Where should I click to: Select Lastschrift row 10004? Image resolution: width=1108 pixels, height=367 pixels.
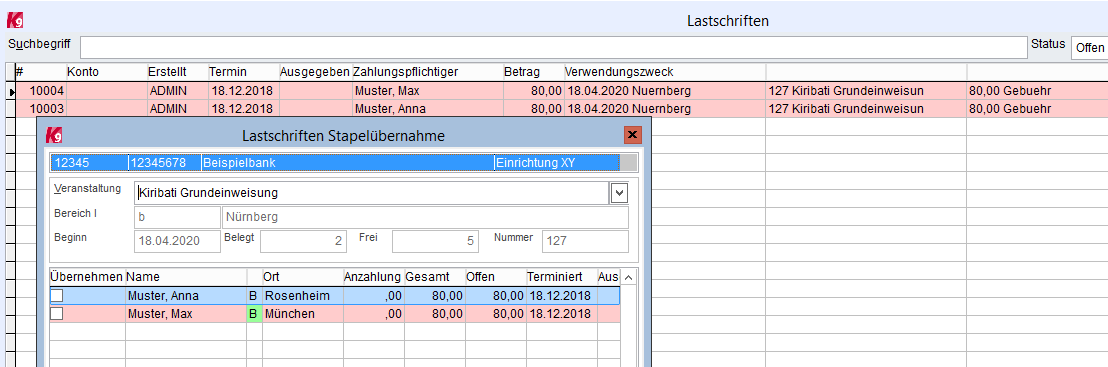point(561,91)
